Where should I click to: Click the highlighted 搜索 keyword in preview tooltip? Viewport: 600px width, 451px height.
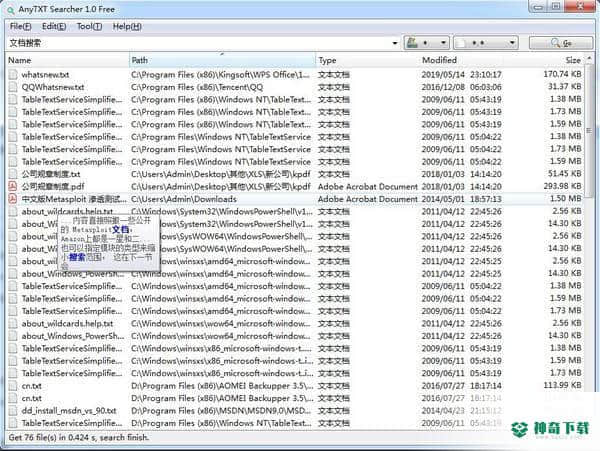[77, 257]
